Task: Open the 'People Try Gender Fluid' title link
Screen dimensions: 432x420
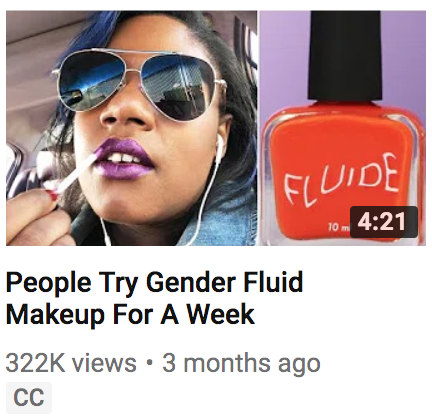Action: pos(154,283)
